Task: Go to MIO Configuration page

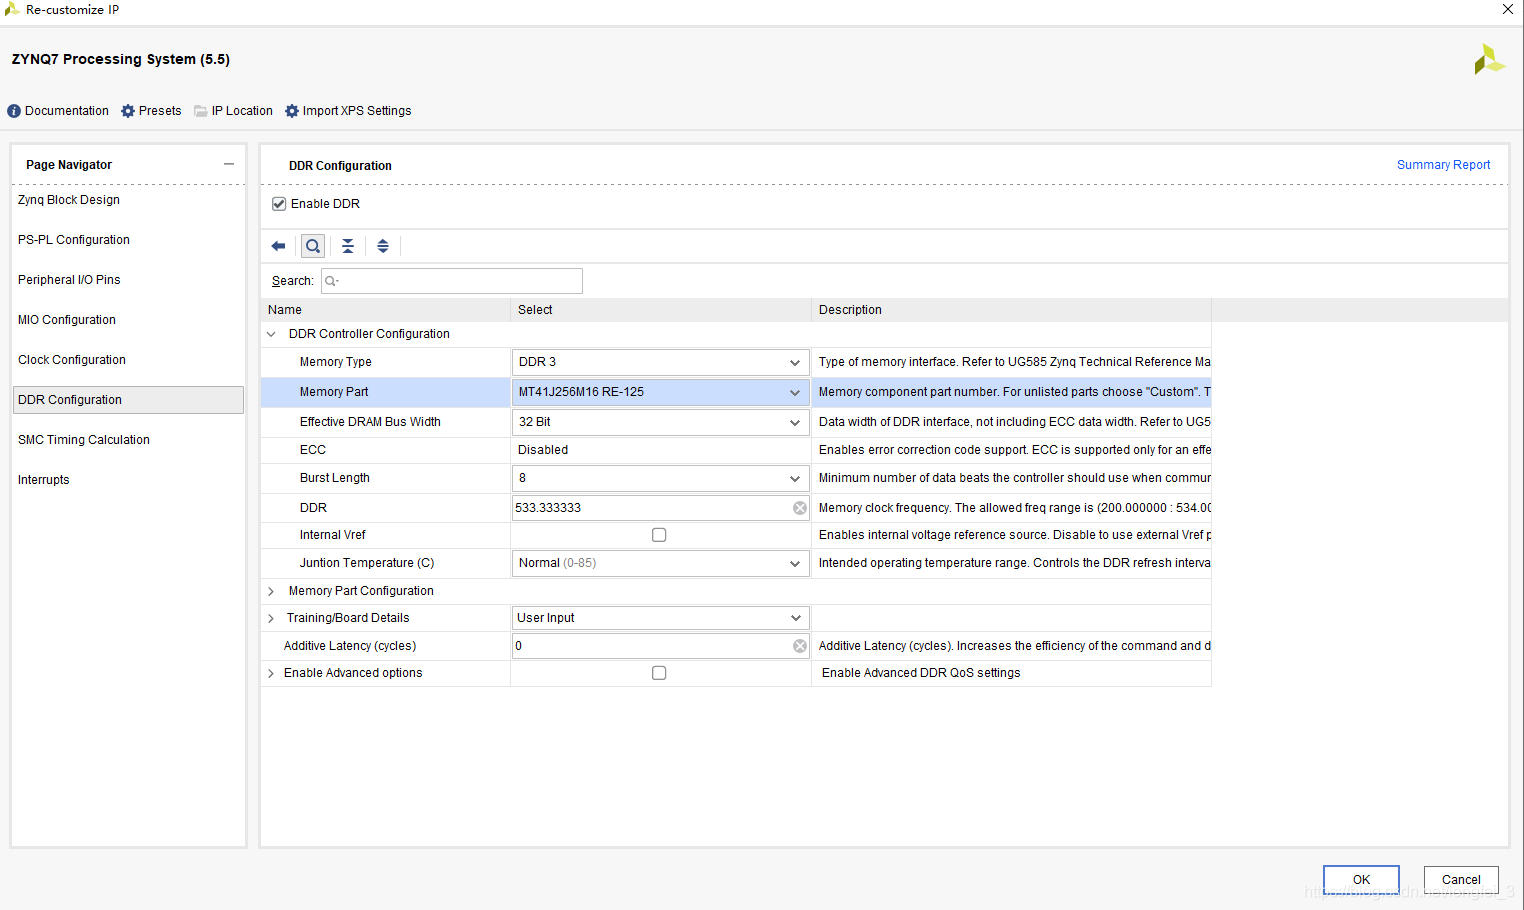Action: tap(67, 320)
